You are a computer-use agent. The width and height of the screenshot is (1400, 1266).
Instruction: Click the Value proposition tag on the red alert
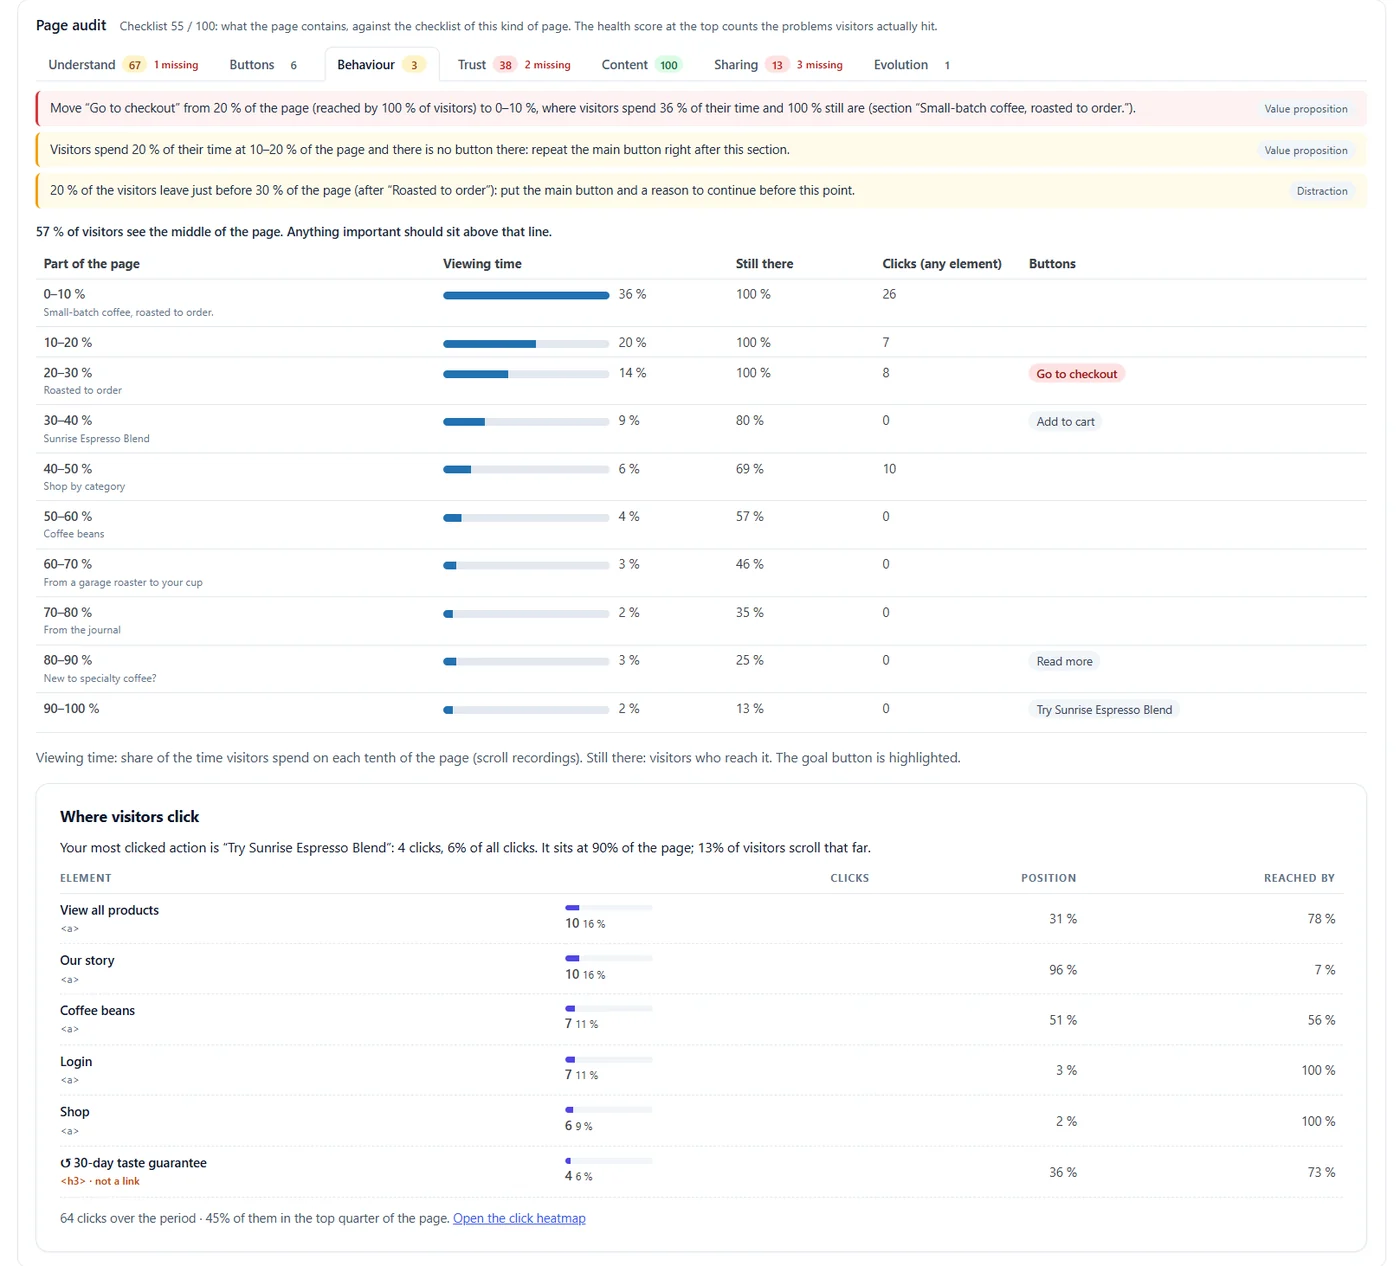click(1305, 109)
